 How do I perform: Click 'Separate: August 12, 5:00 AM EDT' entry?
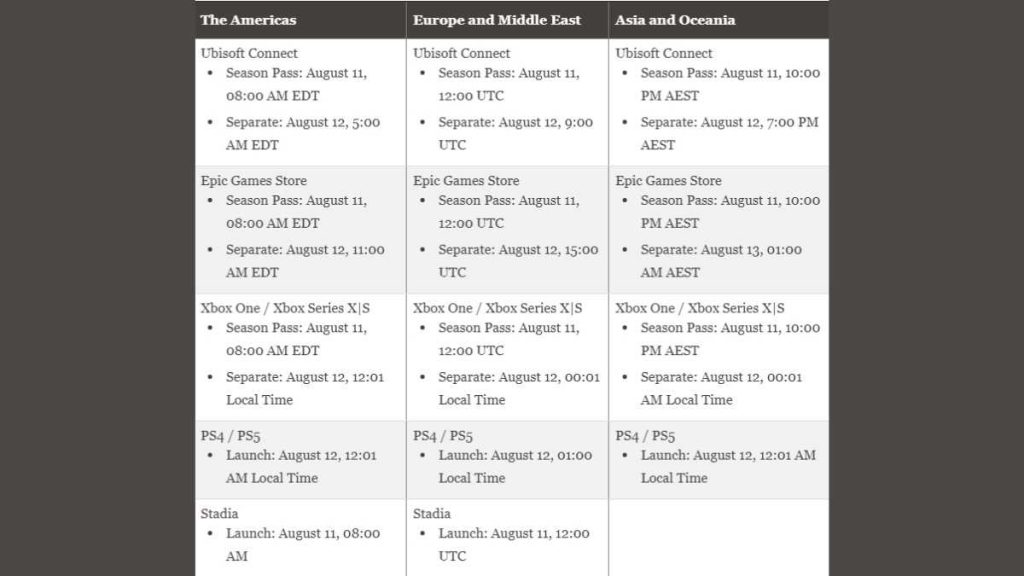pos(303,133)
